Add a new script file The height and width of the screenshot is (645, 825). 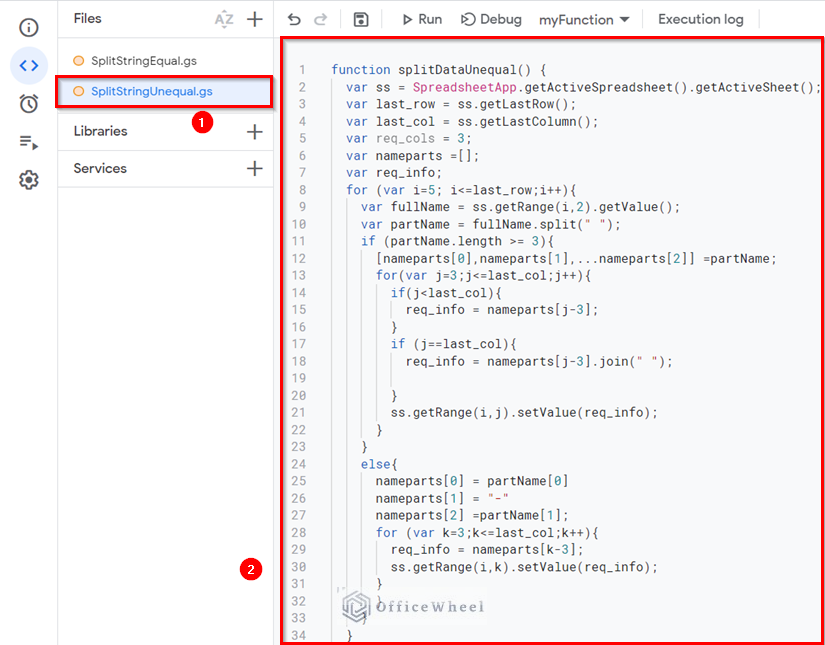pos(254,18)
